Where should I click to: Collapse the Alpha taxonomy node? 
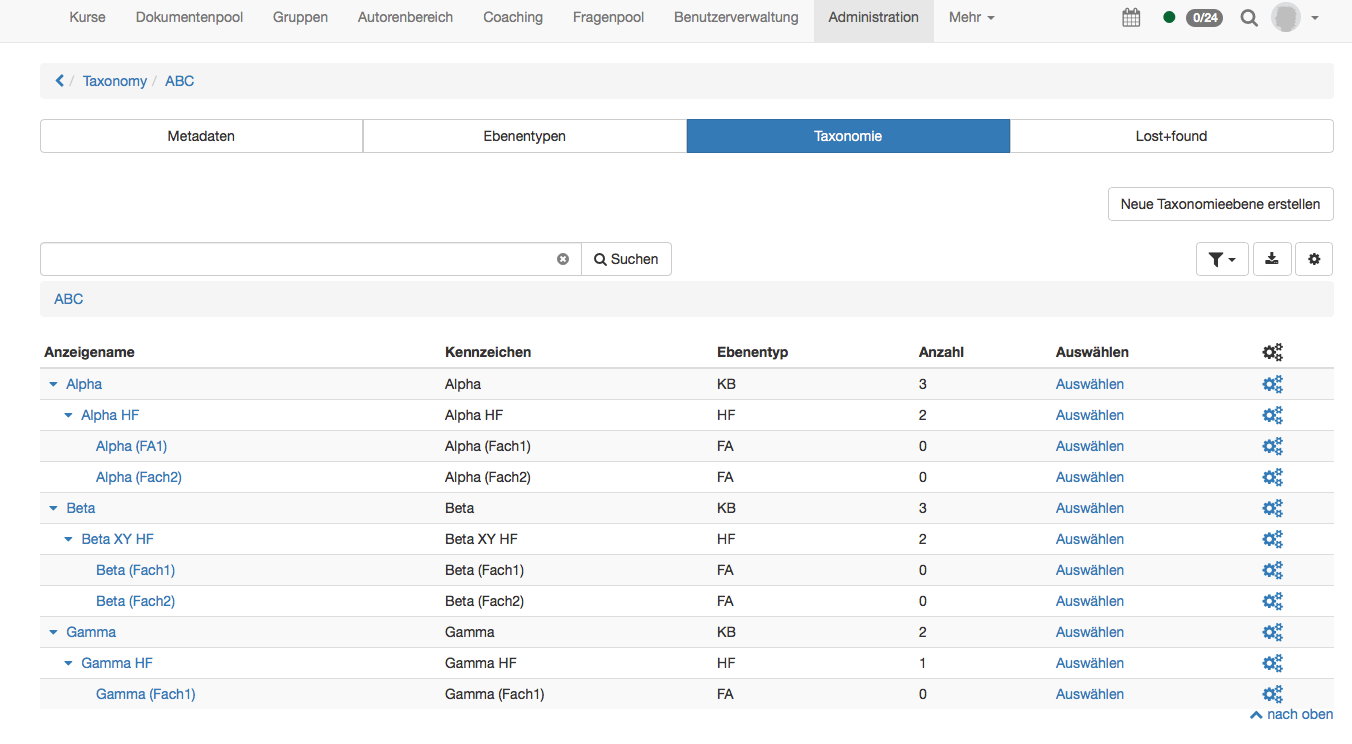click(53, 384)
